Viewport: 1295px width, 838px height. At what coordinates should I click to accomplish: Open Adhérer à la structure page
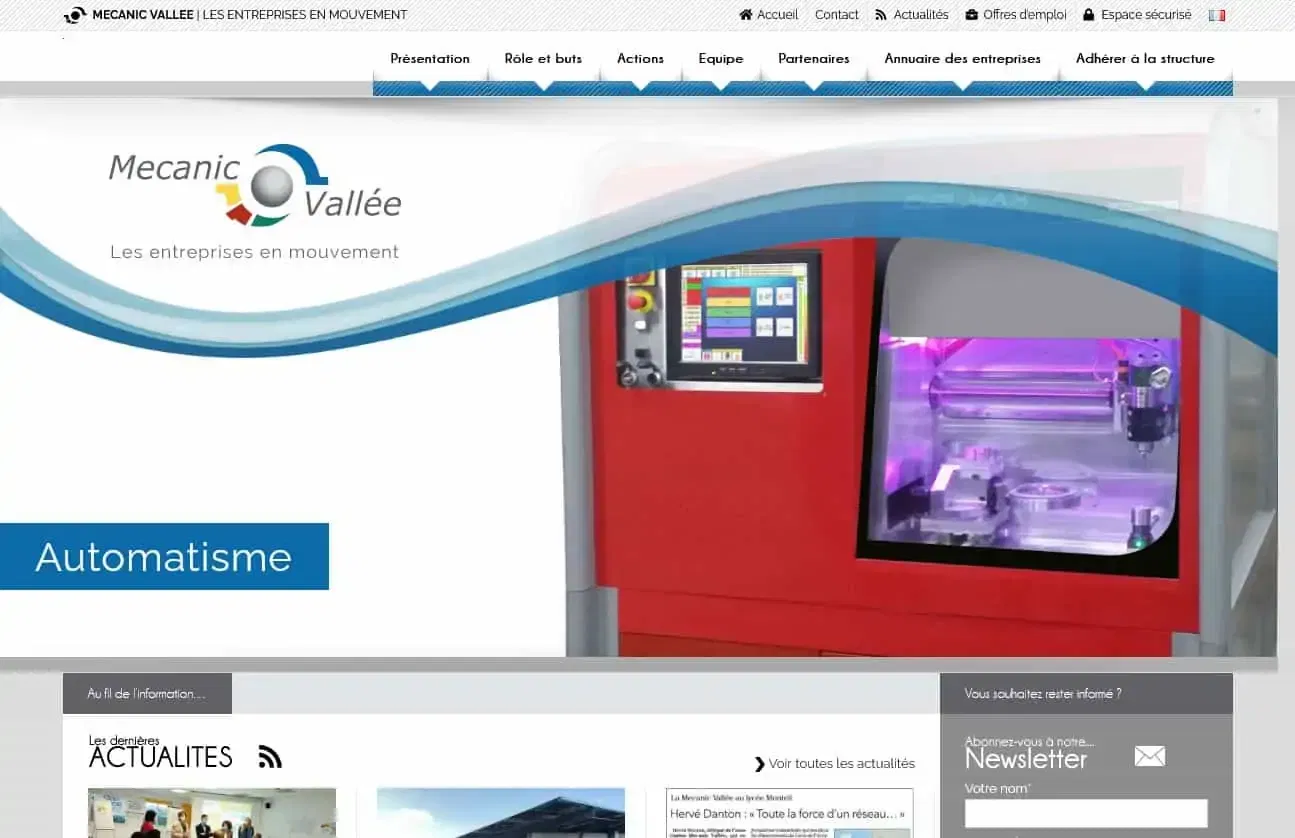[1145, 59]
